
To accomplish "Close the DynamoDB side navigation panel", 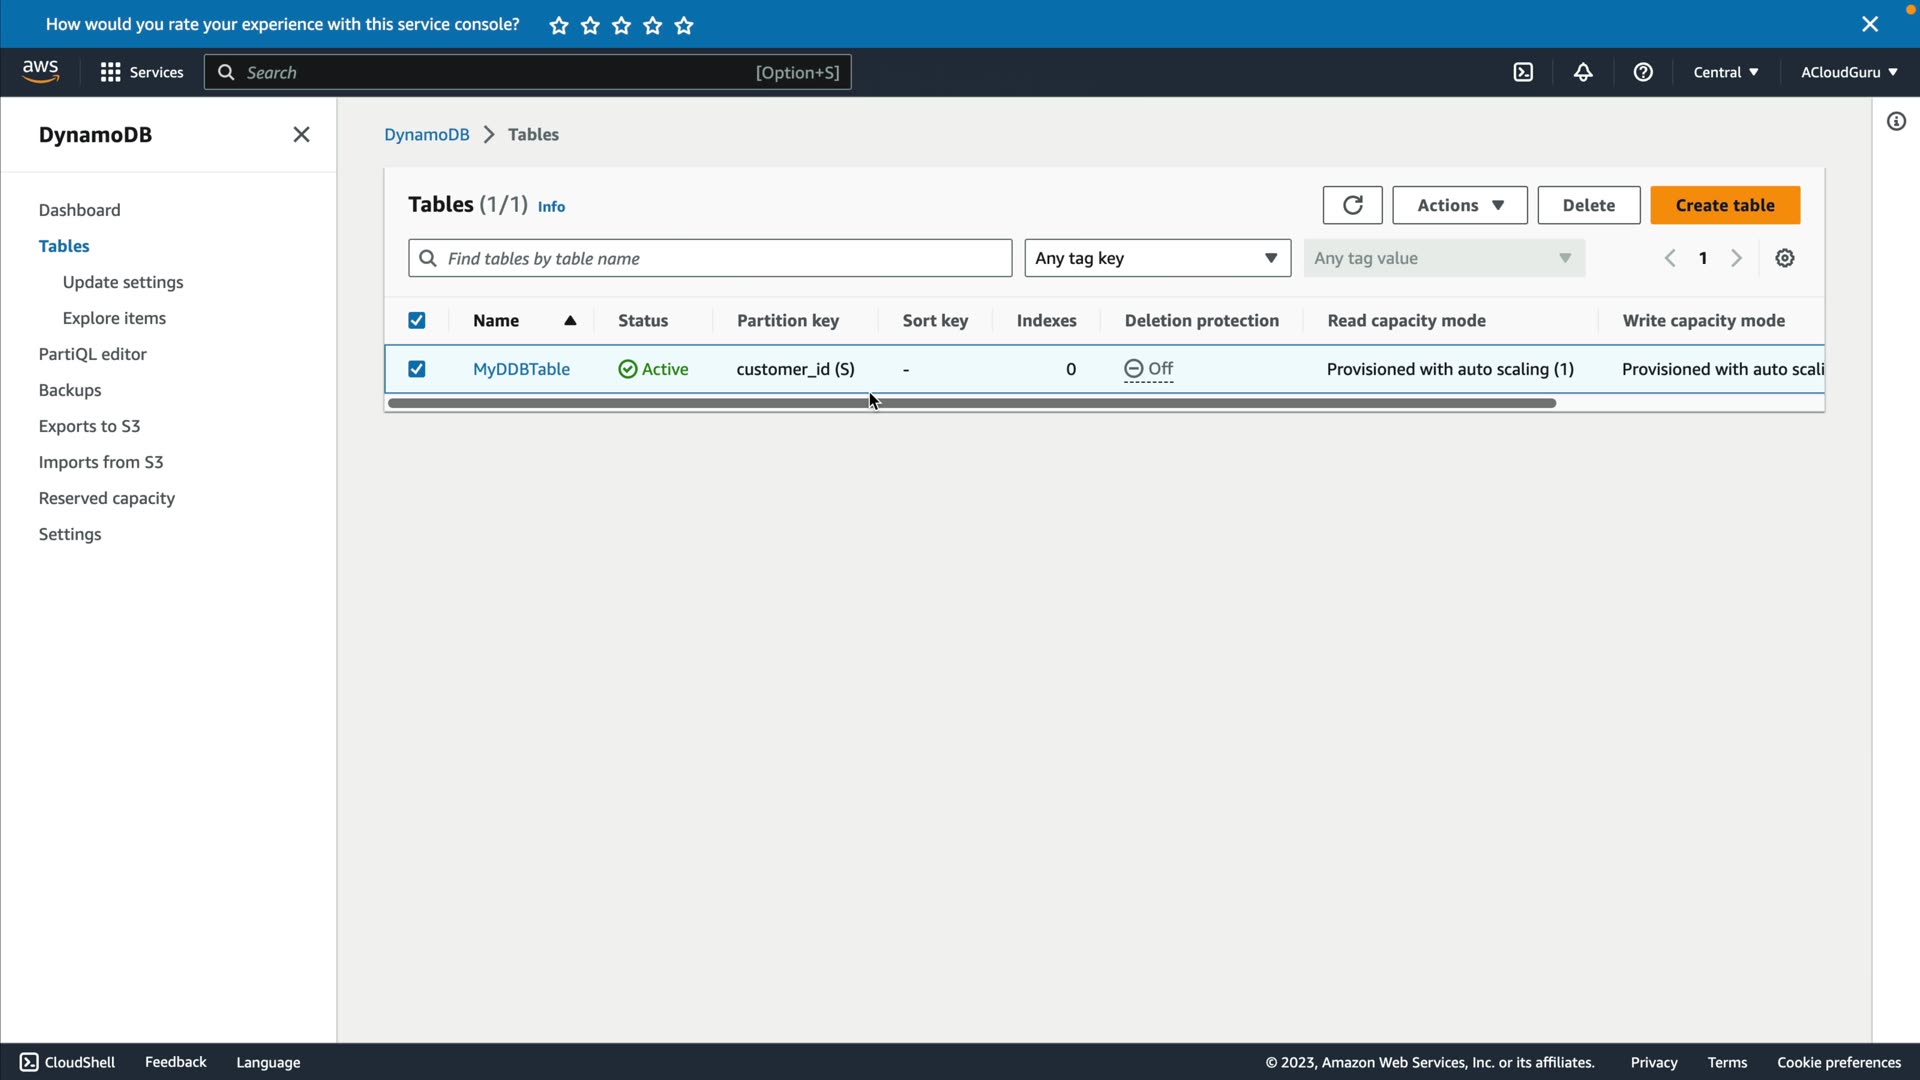I will tap(301, 135).
